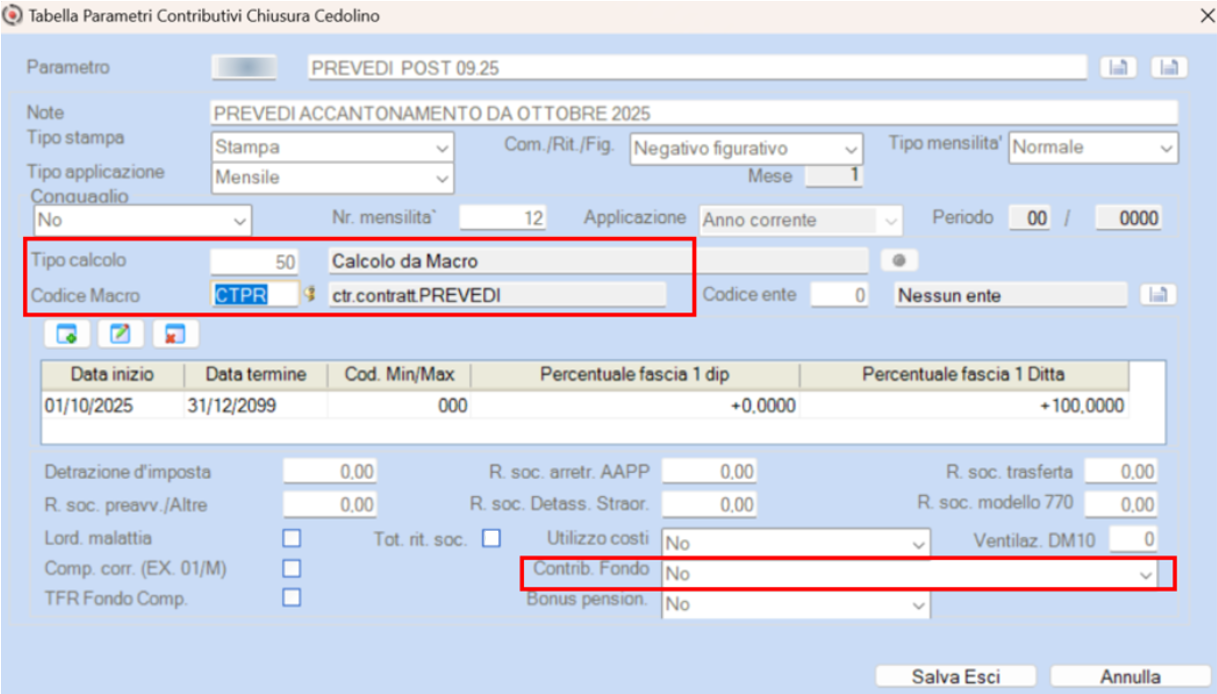Click the Data inizio column header
1217x694 pixels.
pyautogui.click(x=113, y=375)
